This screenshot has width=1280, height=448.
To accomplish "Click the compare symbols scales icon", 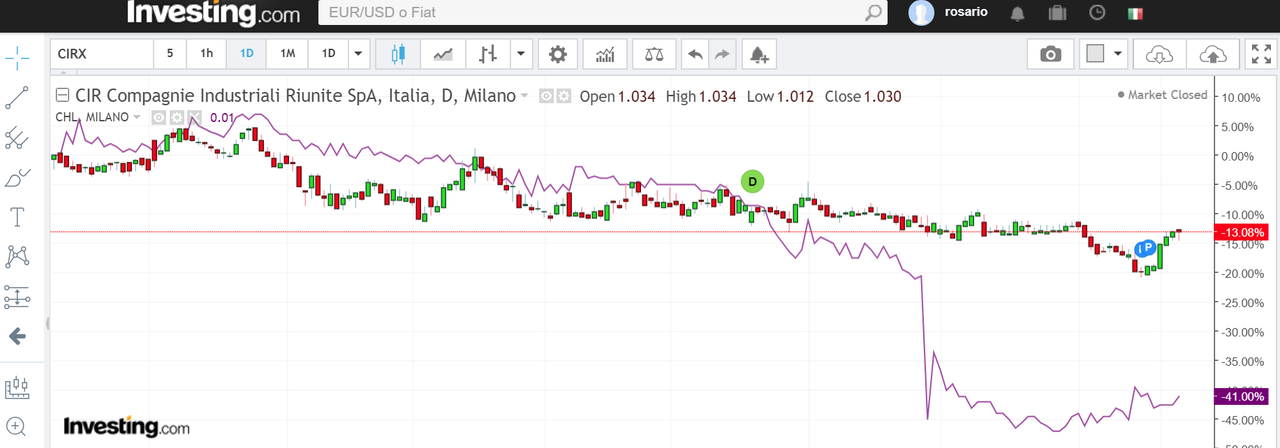I will pos(654,54).
